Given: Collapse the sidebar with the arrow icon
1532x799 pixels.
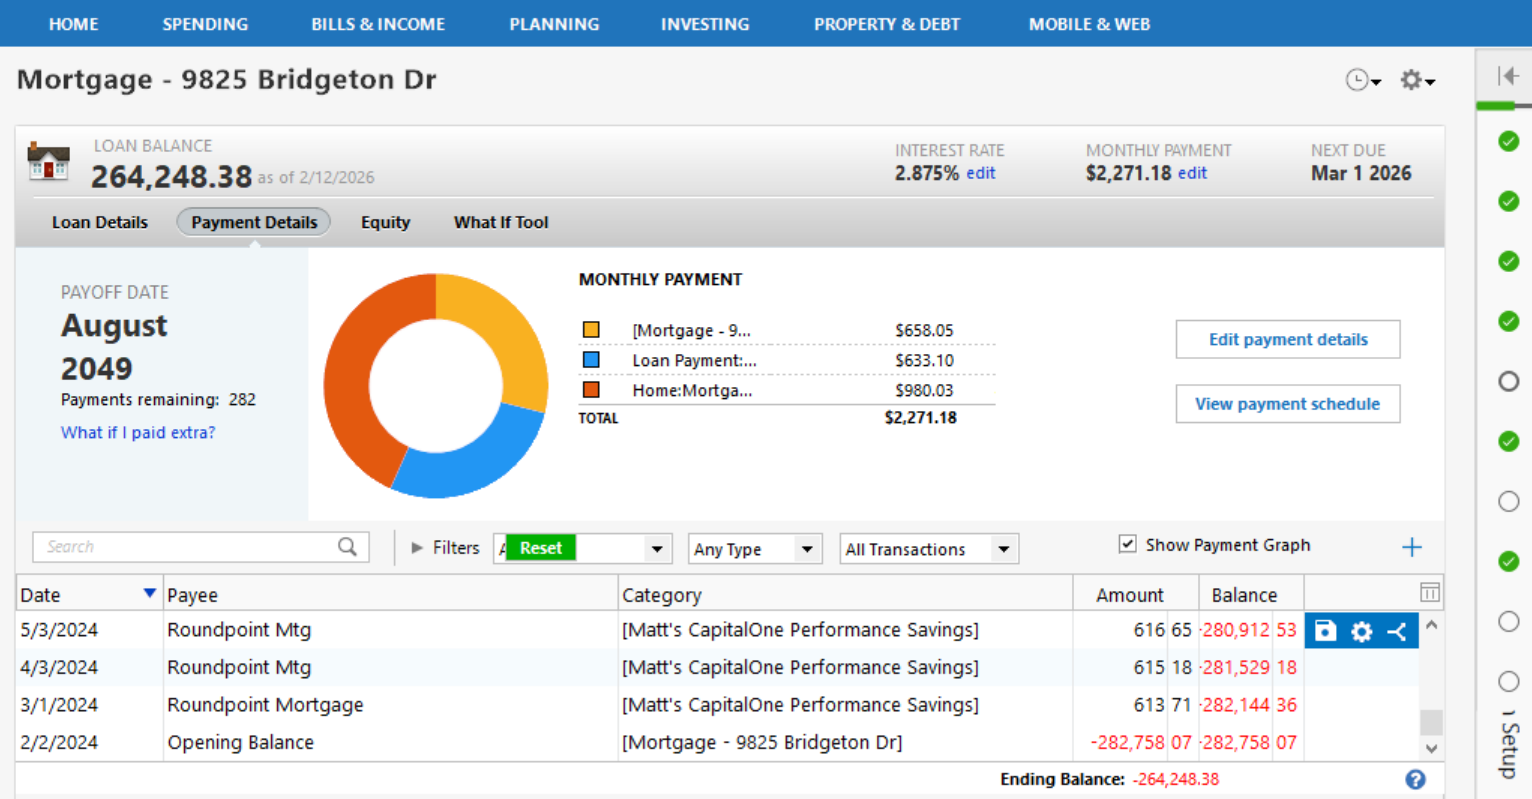Looking at the screenshot, I should [1507, 76].
